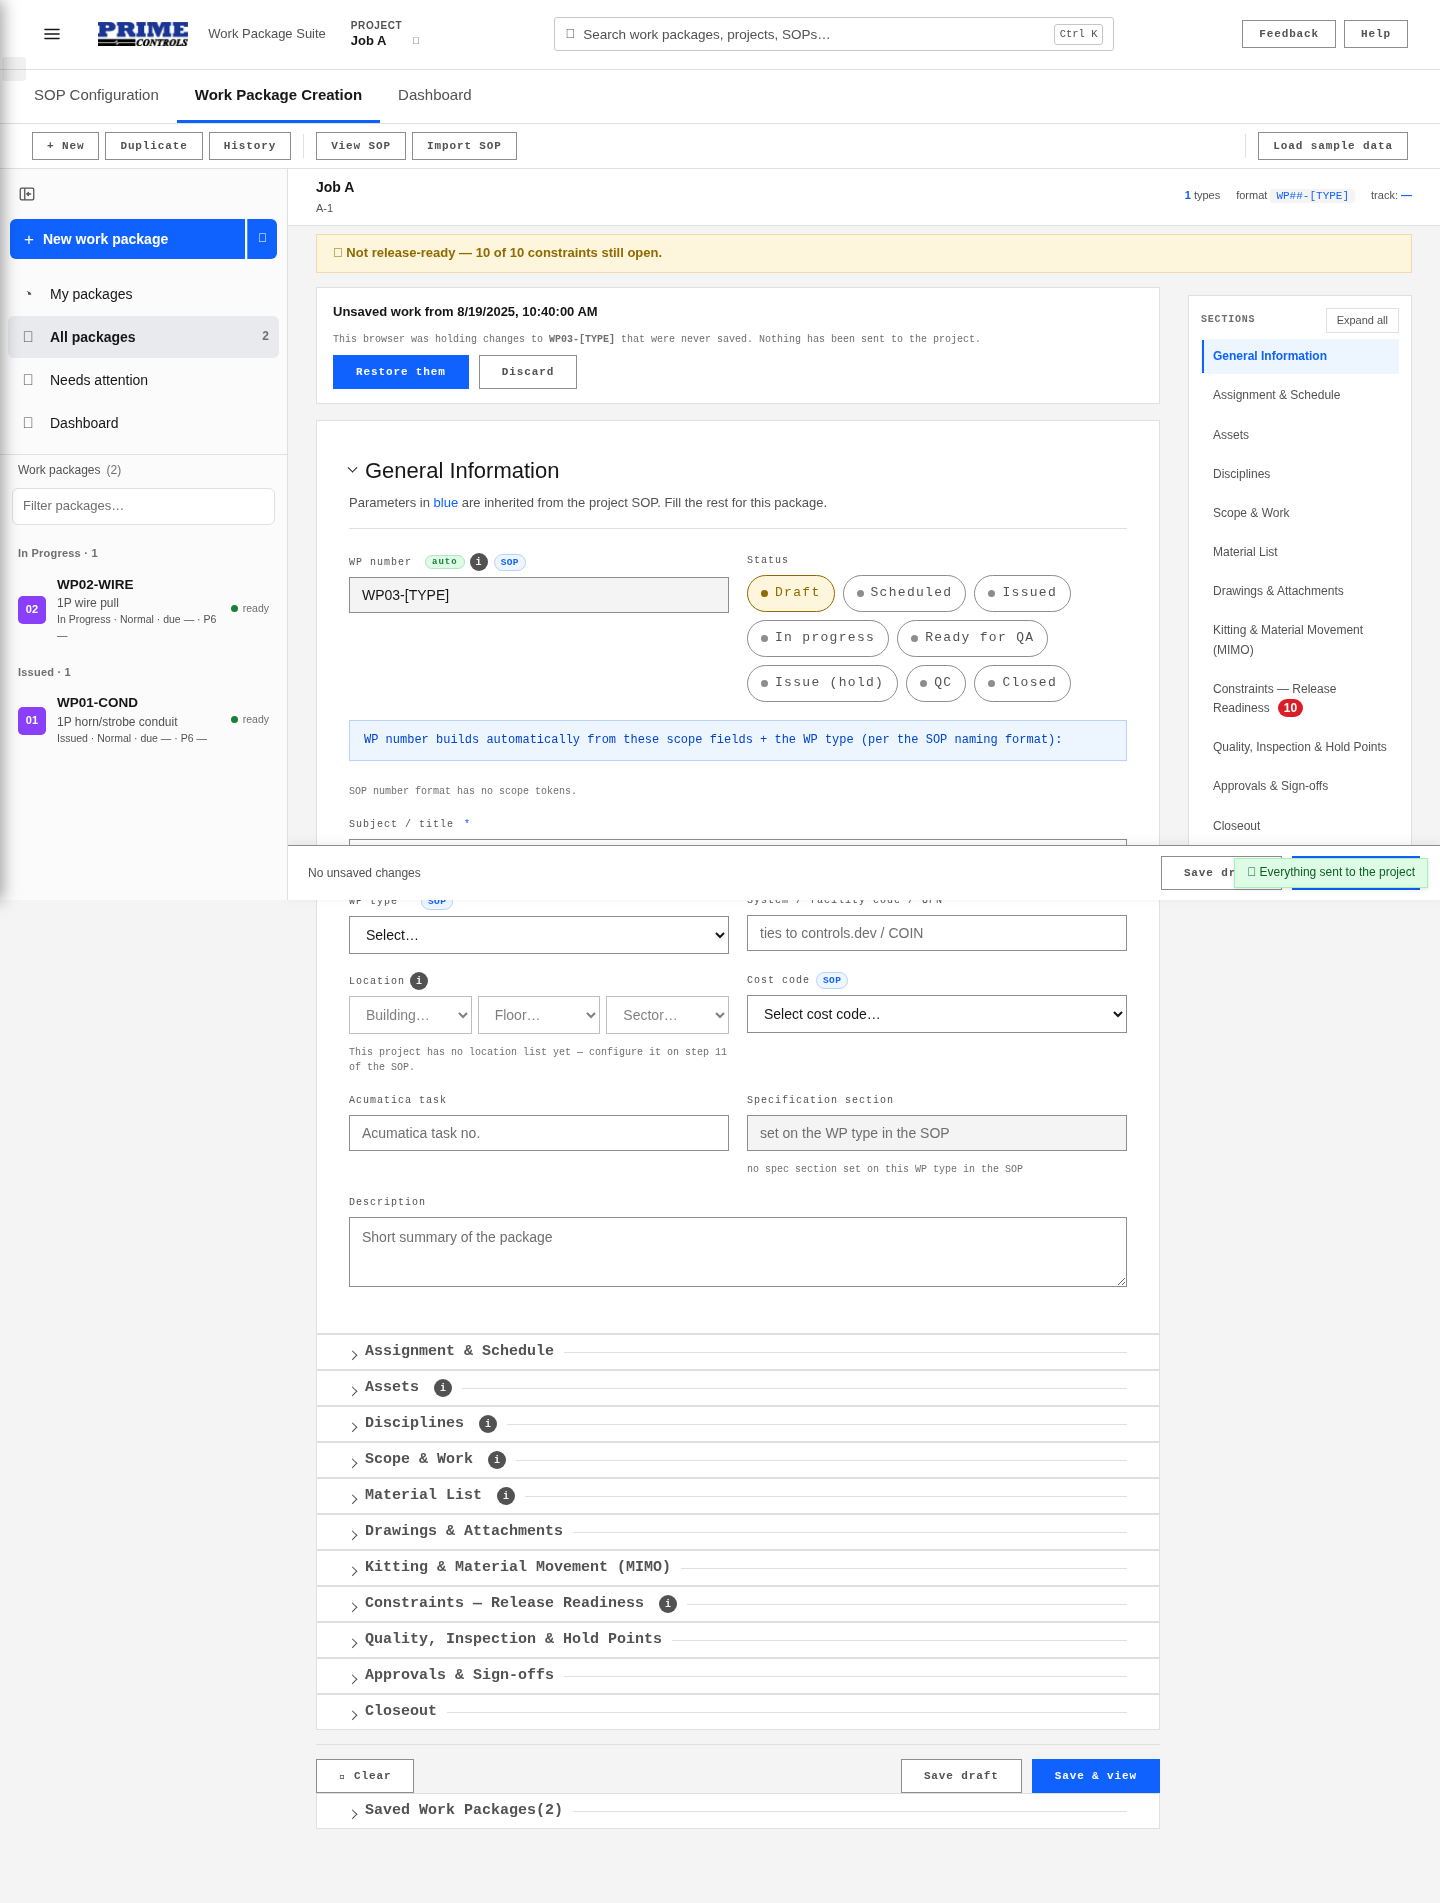Click the Draft status color pill
Screen dimensions: 1440x1903
tap(790, 593)
